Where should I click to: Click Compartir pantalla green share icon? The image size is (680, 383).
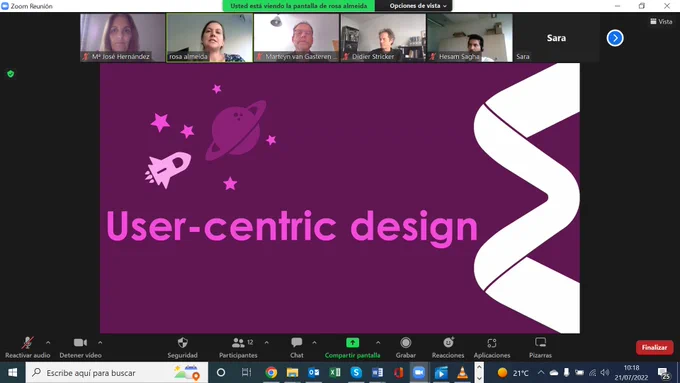[353, 343]
